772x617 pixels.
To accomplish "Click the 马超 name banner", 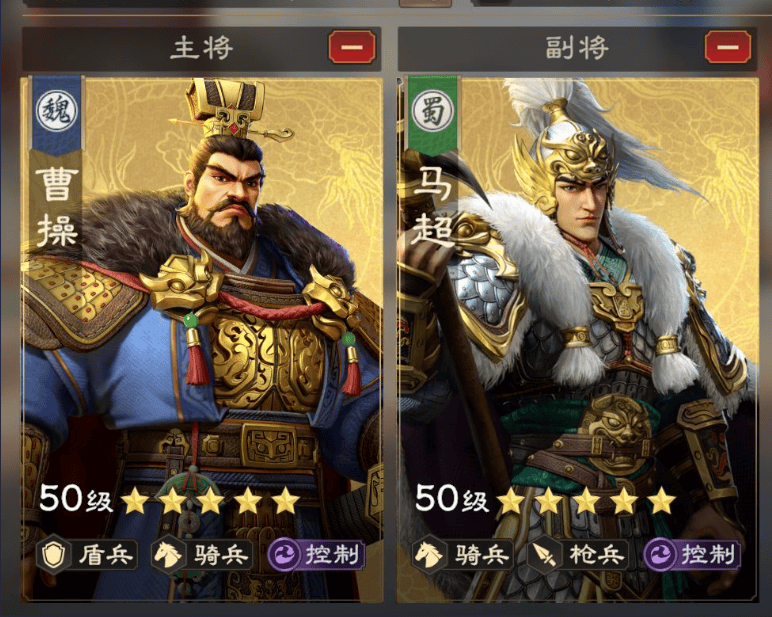I will click(x=432, y=206).
